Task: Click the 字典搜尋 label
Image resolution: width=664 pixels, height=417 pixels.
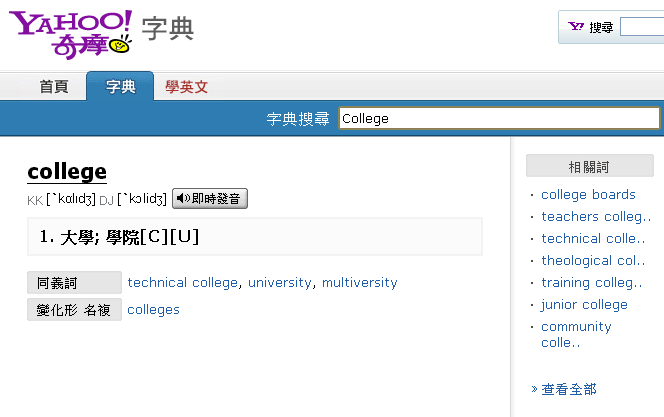Action: coord(298,119)
